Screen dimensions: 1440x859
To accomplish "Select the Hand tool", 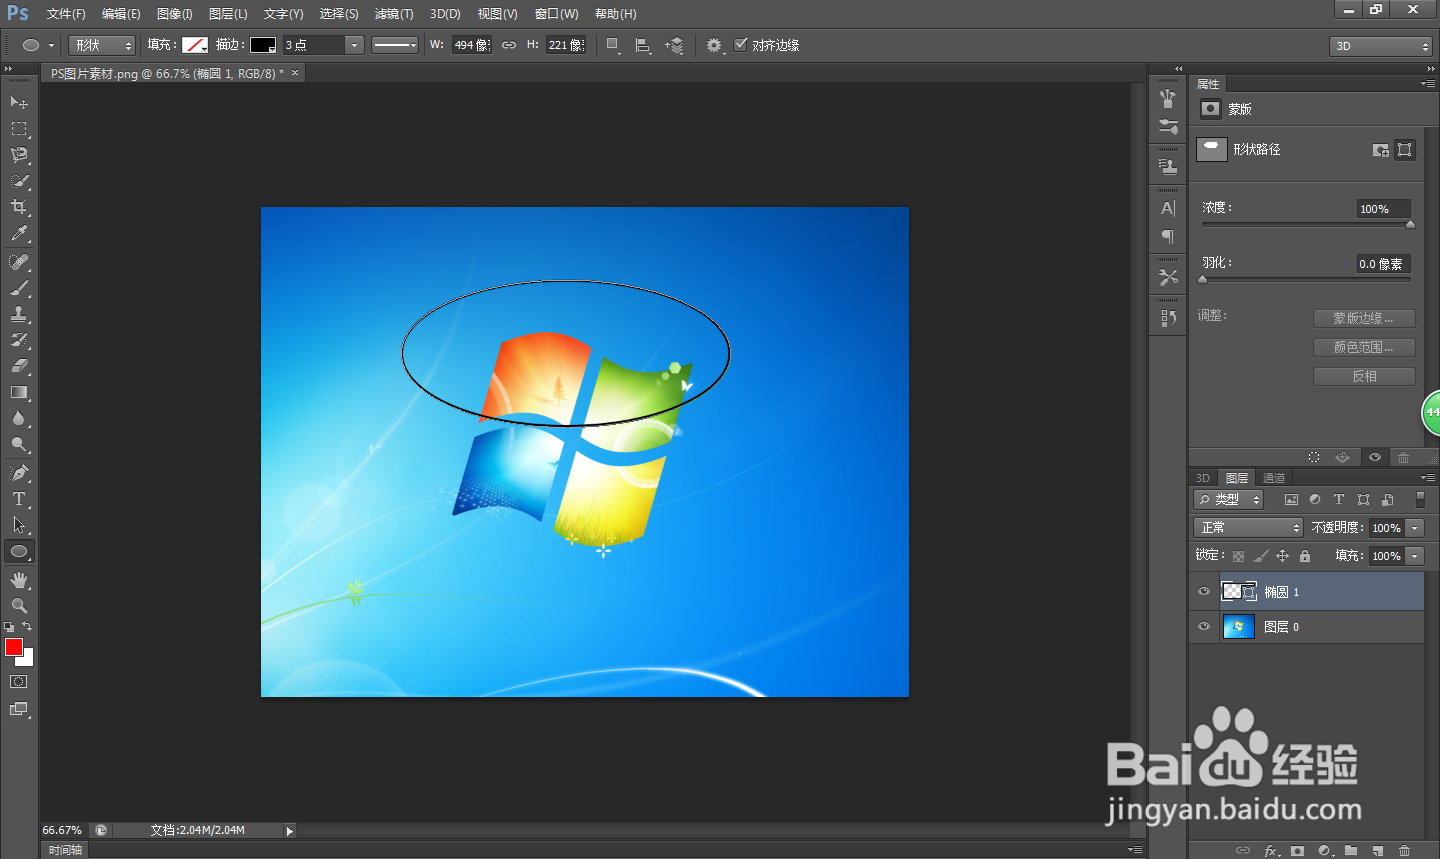I will 19,579.
